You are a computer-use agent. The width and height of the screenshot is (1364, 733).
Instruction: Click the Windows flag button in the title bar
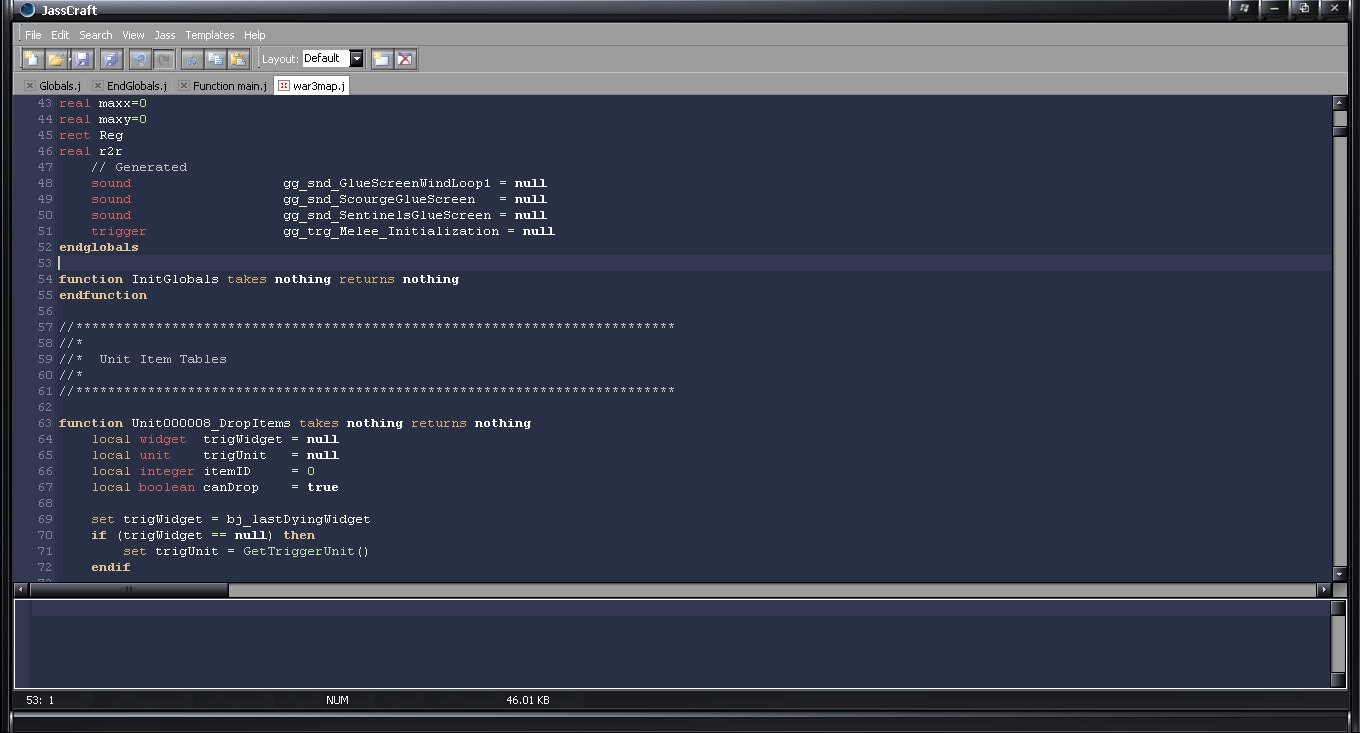(1244, 8)
